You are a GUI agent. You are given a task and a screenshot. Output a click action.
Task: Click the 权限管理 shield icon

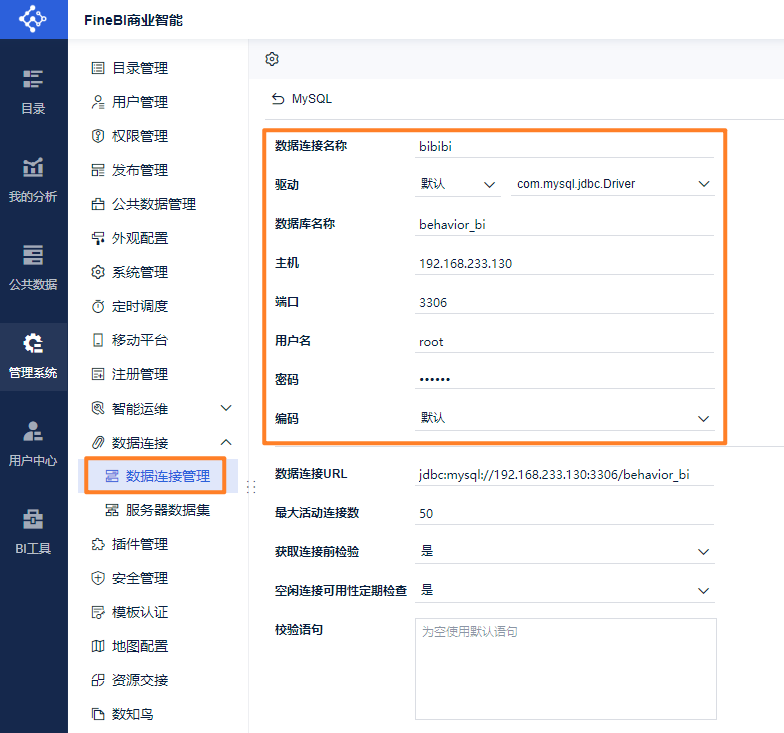click(x=98, y=136)
